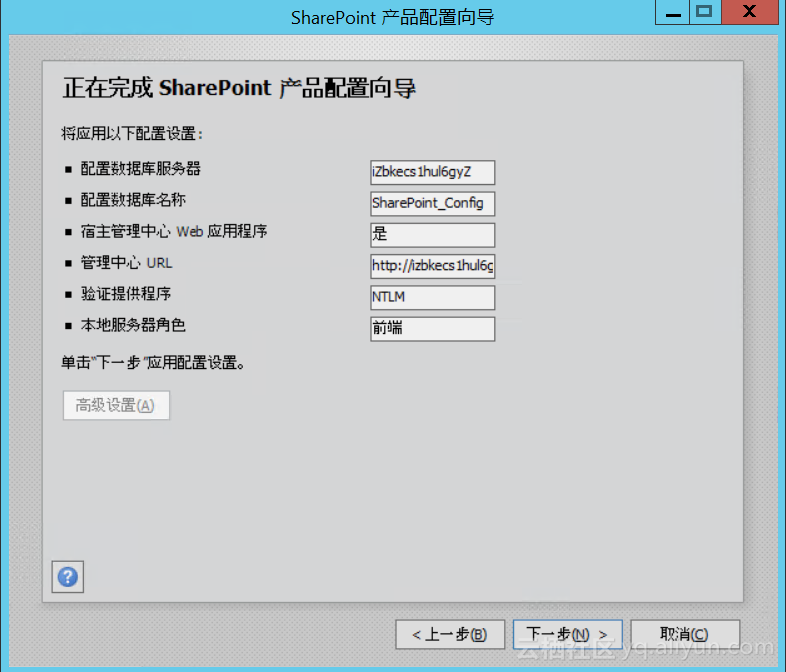Select the SharePoint_Config database name field
The width and height of the screenshot is (786, 672).
pos(433,203)
